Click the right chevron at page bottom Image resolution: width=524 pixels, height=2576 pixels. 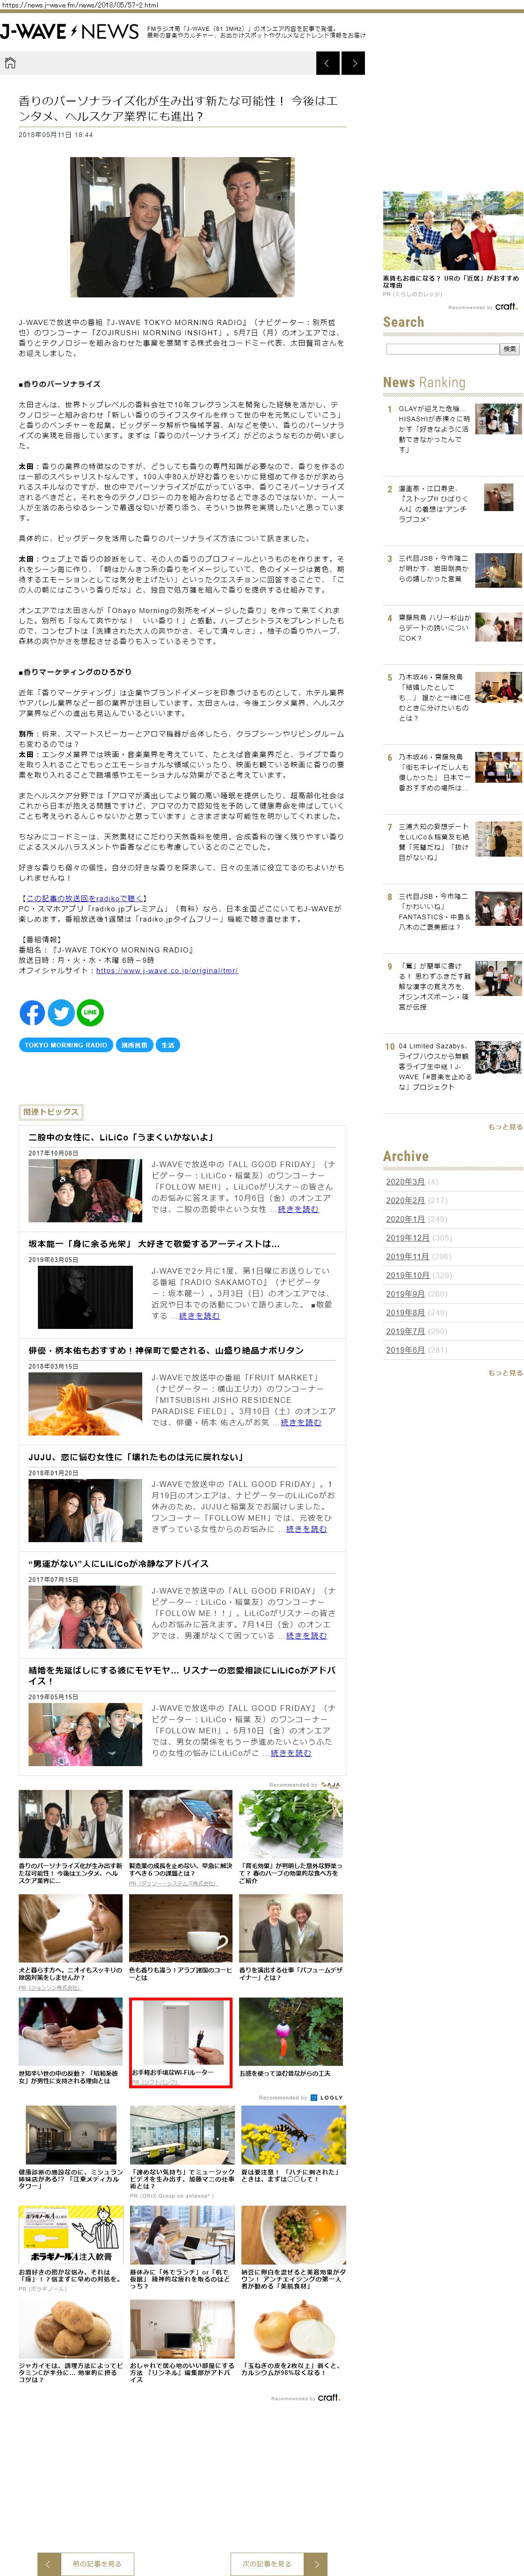pyautogui.click(x=315, y=2555)
